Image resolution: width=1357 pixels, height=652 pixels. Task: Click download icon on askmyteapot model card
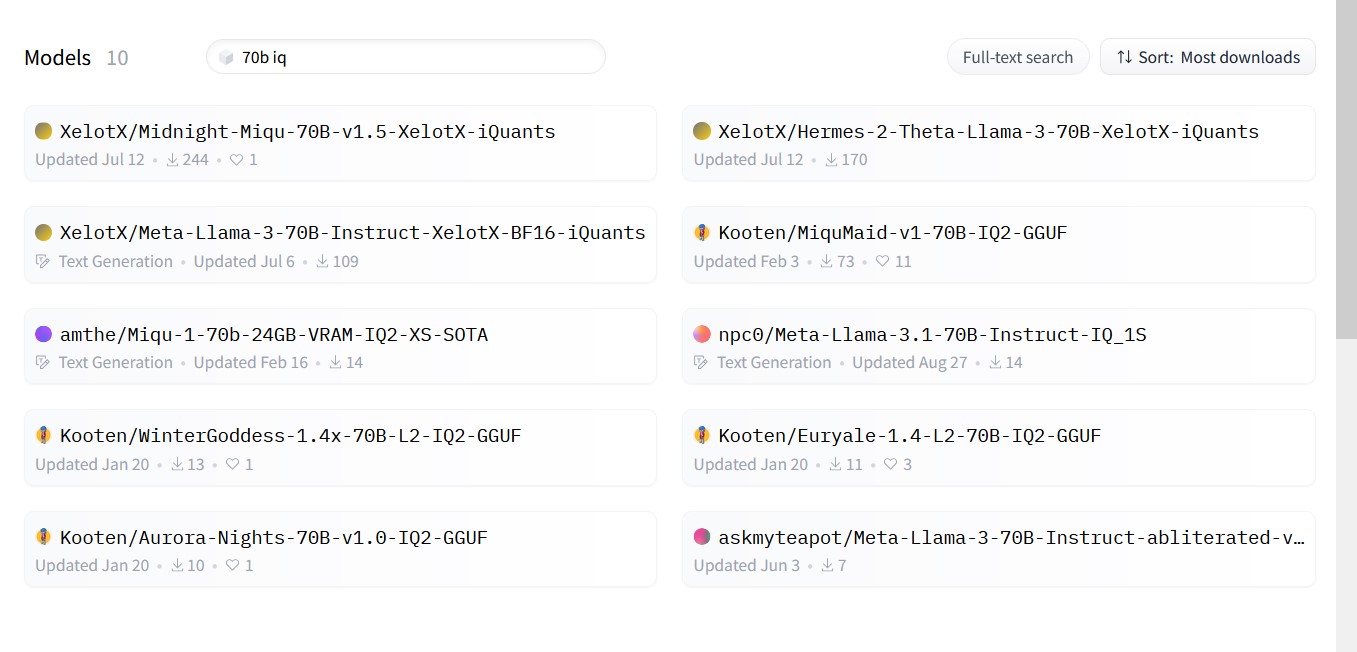[828, 565]
